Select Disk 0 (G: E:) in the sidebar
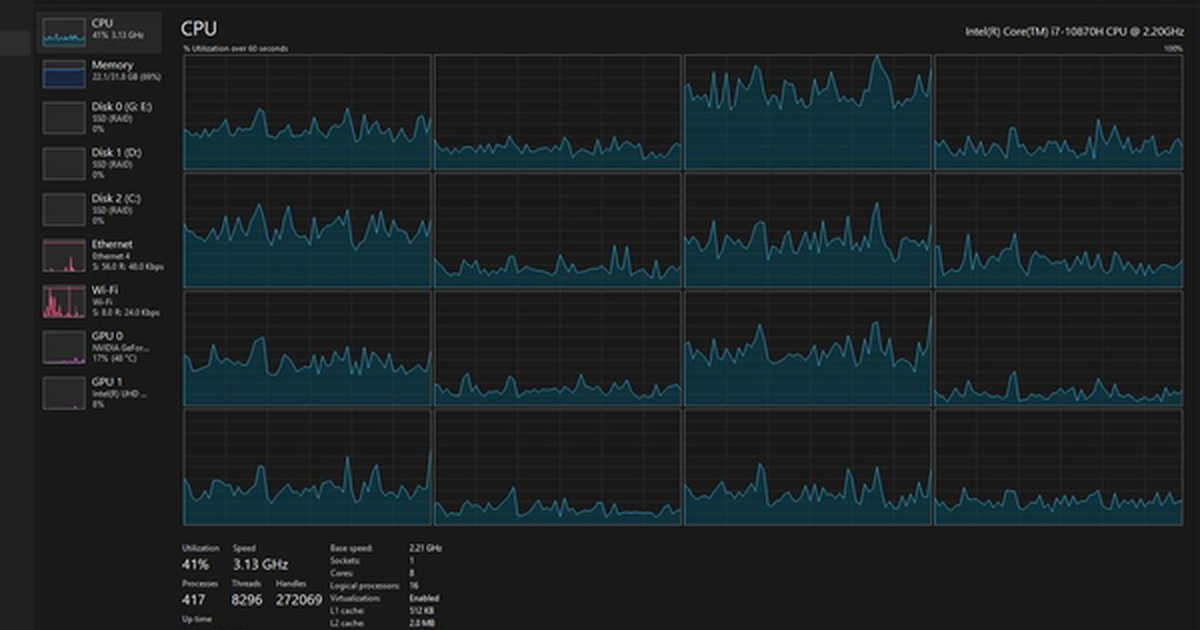1200x630 pixels. pos(99,117)
